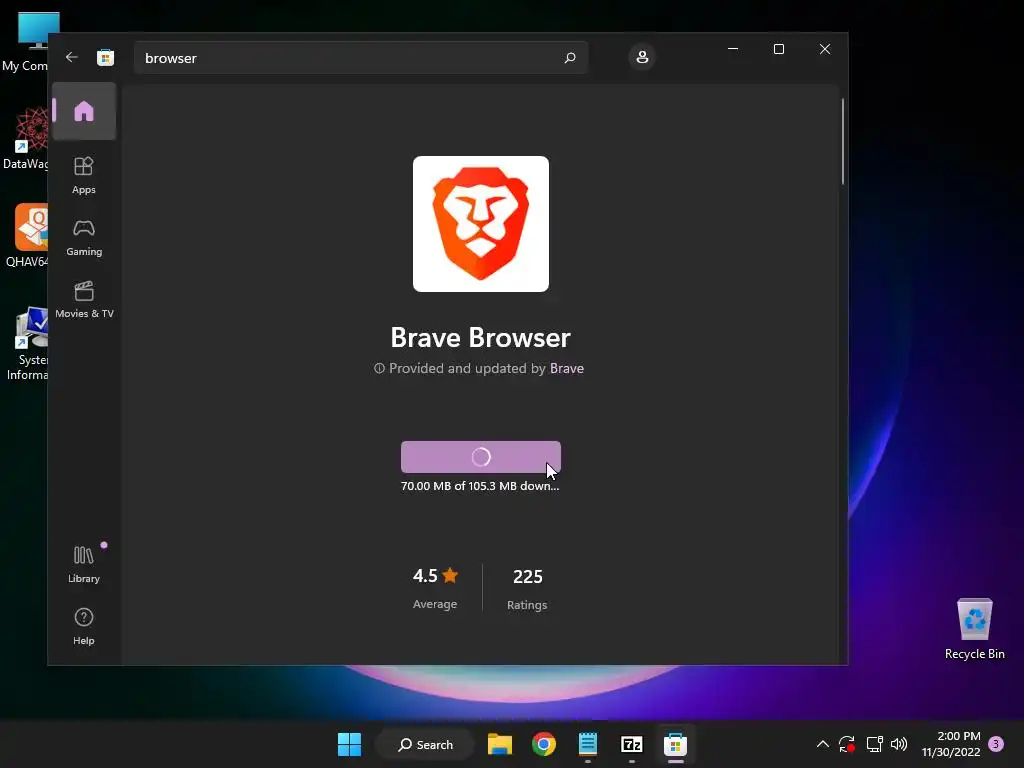Close the Microsoft Store window
Screen dimensions: 1024x768
(x=825, y=49)
